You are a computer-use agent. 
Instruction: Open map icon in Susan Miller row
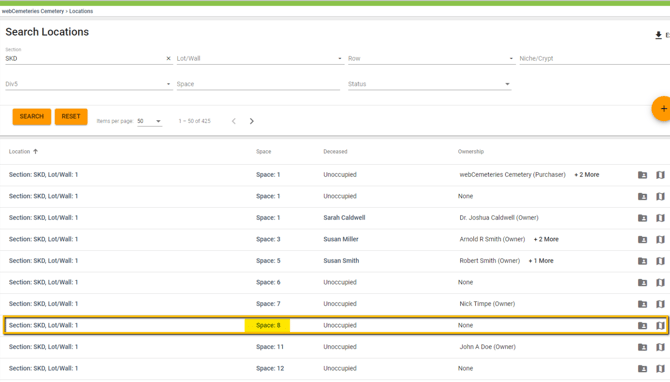coord(660,239)
